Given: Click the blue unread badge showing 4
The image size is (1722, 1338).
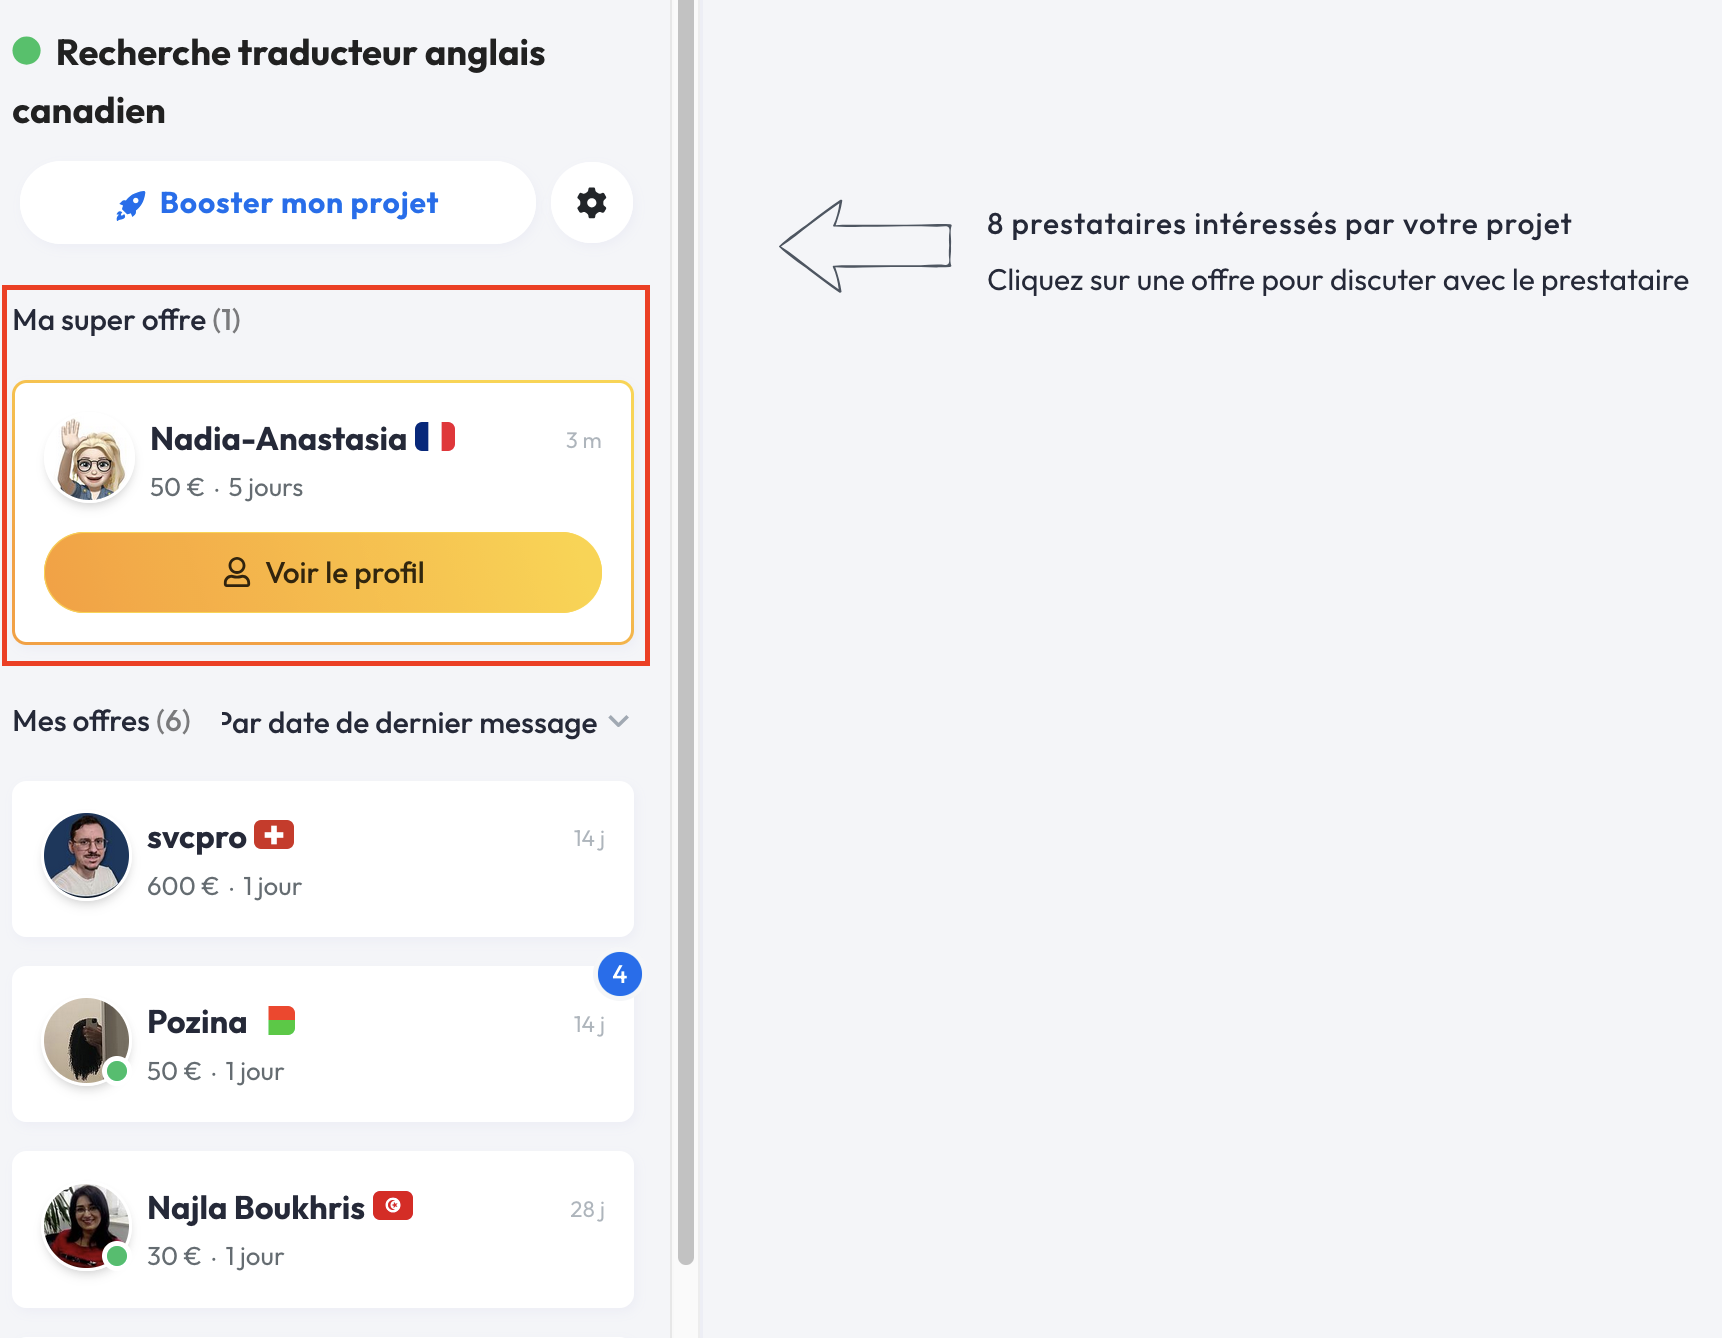Looking at the screenshot, I should [620, 974].
